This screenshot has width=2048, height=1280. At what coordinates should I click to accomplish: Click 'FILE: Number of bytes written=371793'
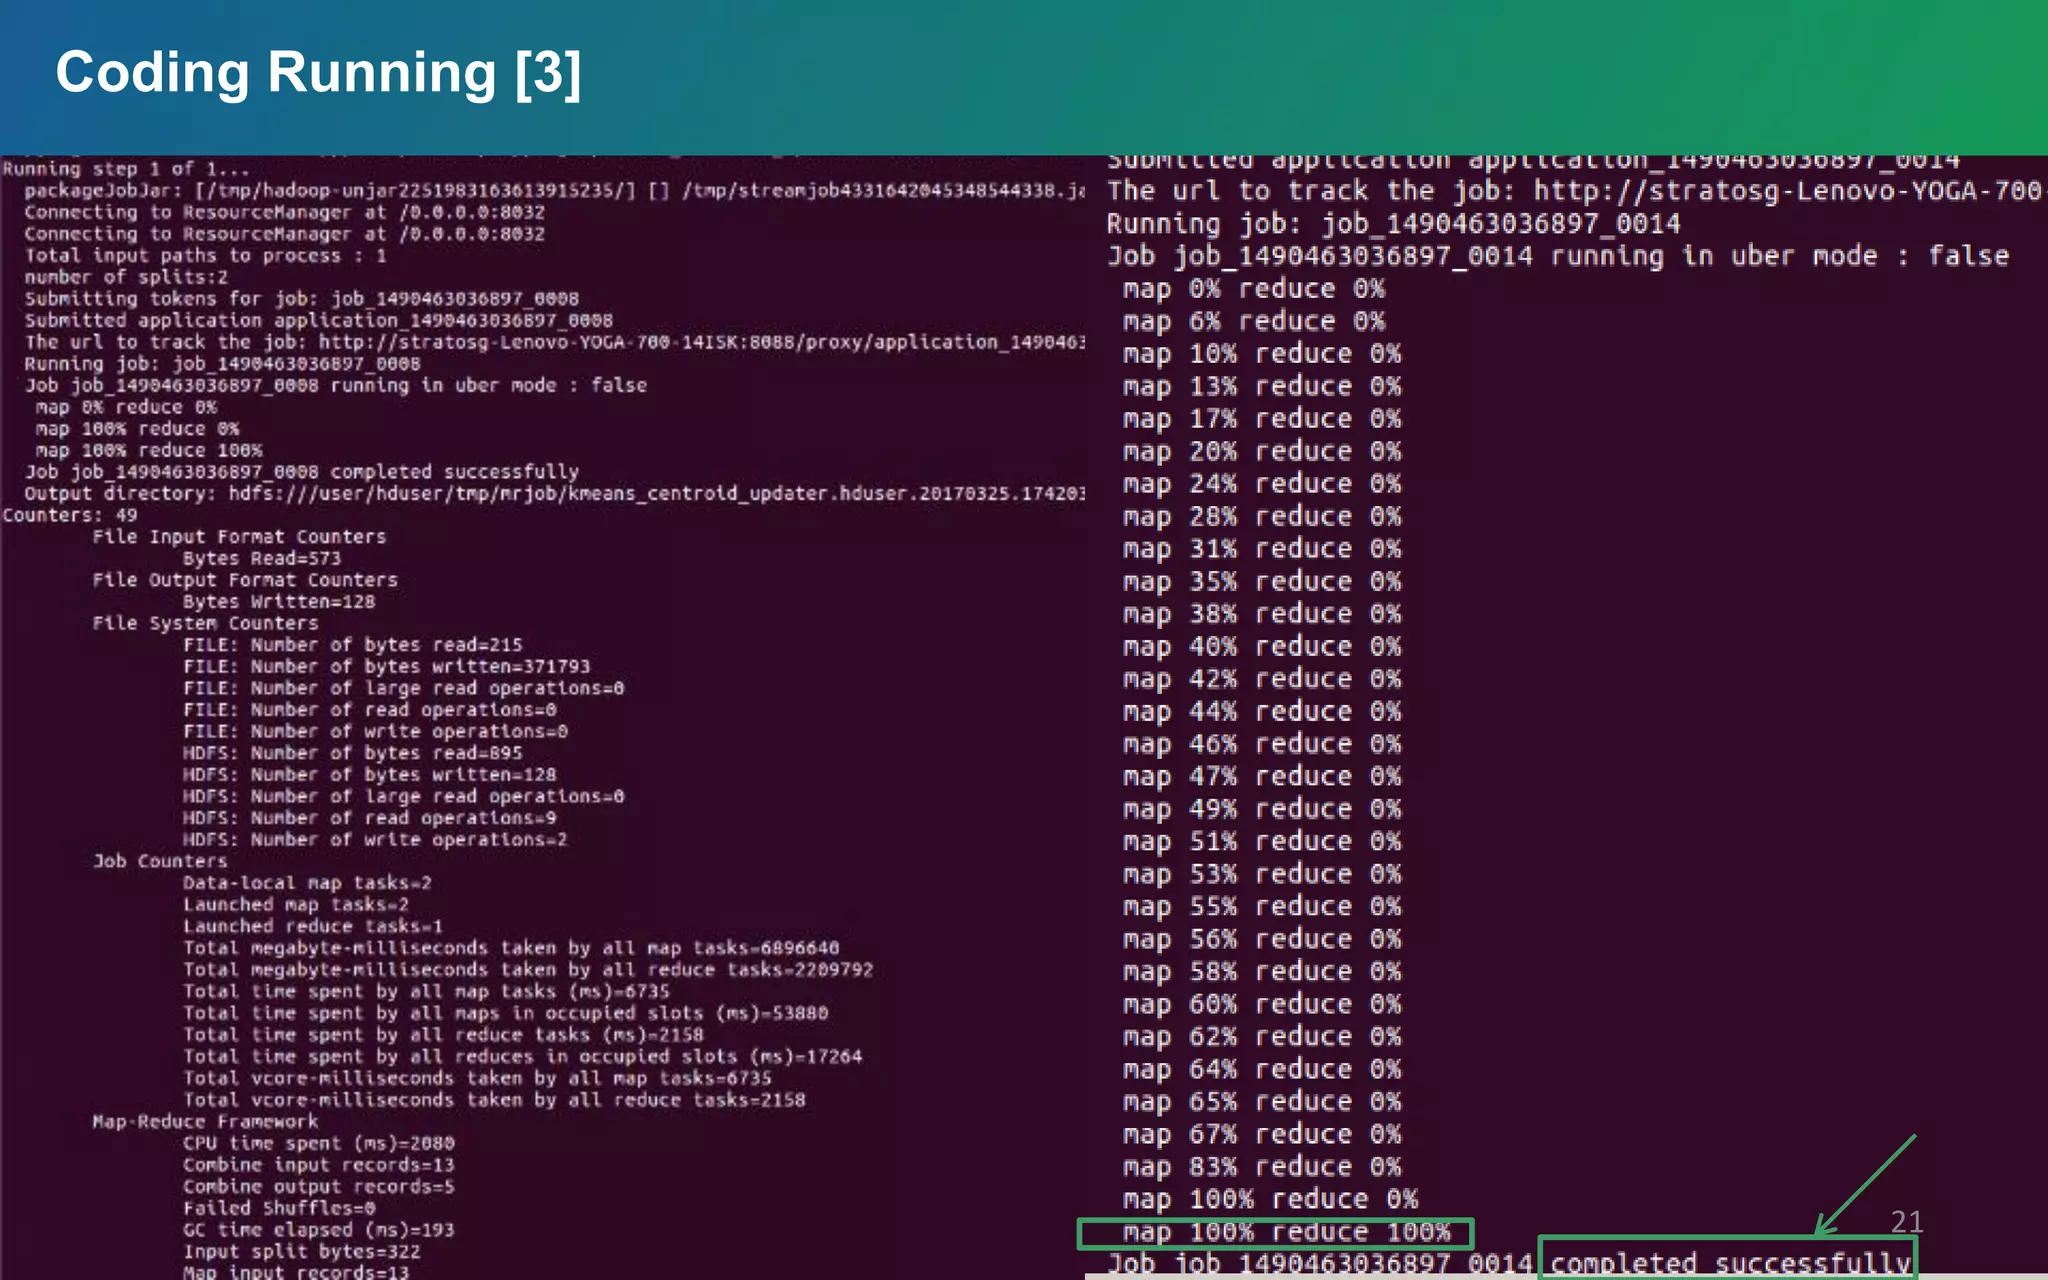386,667
